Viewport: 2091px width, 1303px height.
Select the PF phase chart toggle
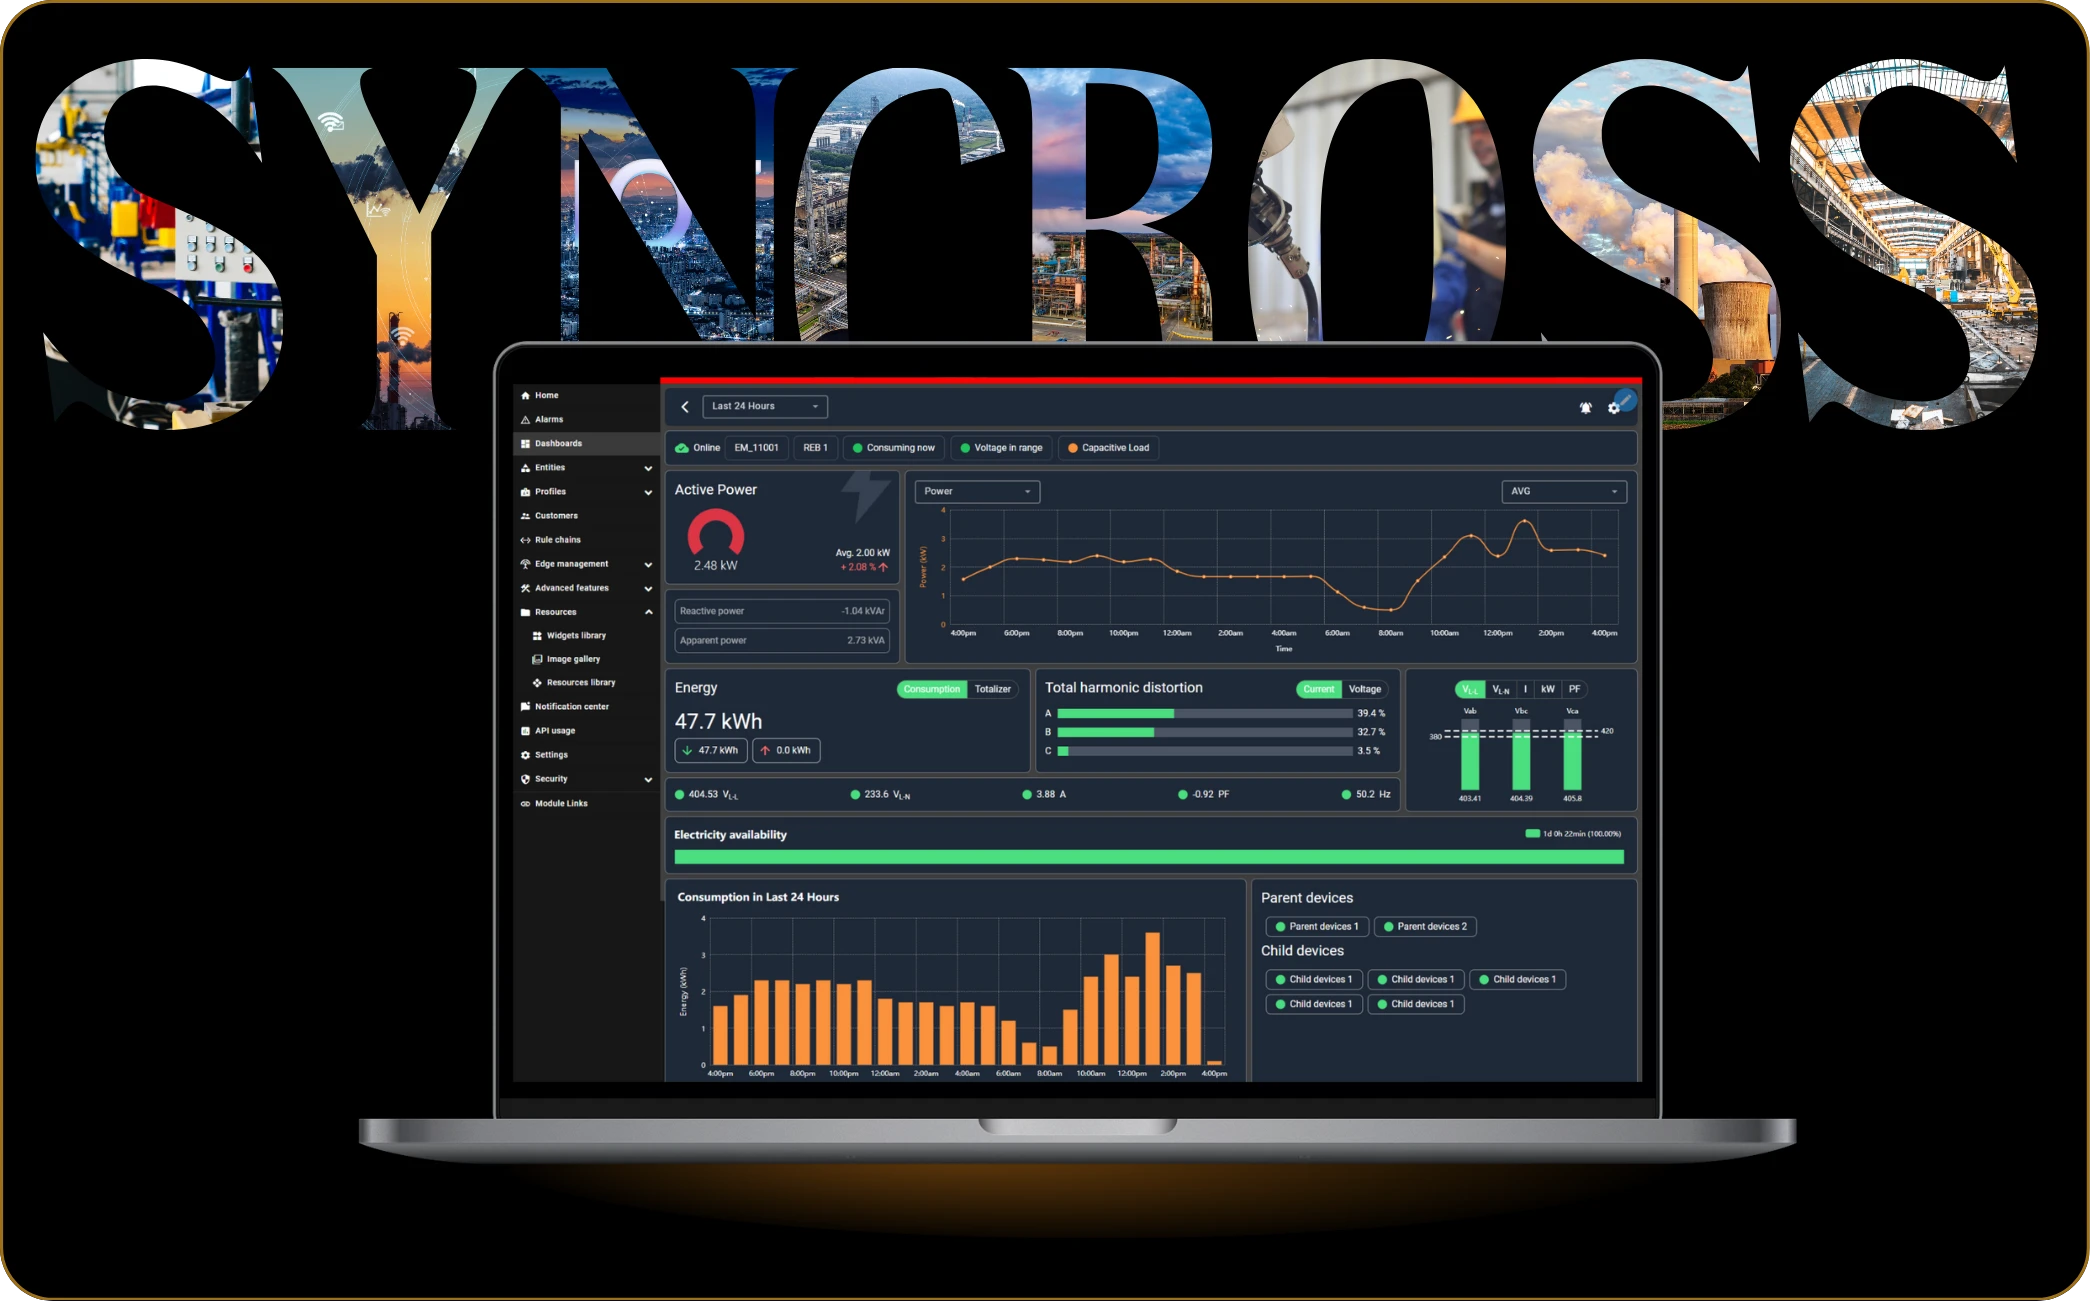1575,690
